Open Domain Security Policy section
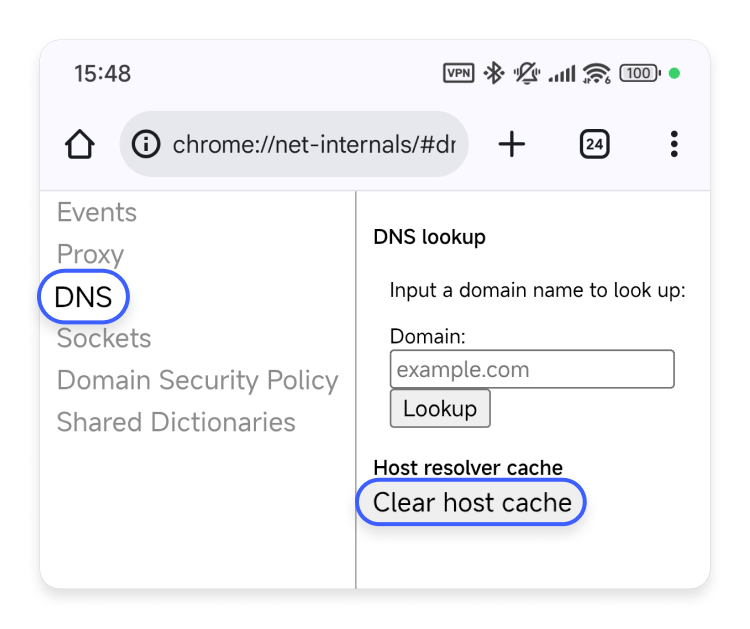The height and width of the screenshot is (629, 750). [197, 380]
